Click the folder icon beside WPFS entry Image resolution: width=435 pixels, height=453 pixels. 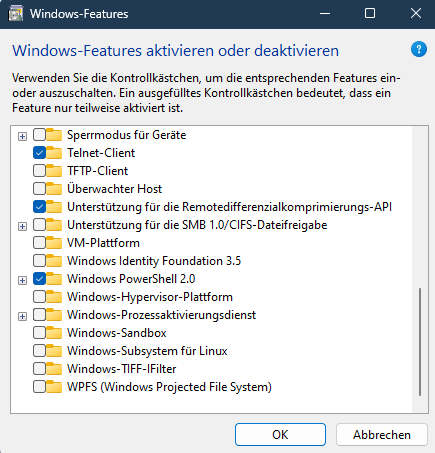(x=54, y=387)
